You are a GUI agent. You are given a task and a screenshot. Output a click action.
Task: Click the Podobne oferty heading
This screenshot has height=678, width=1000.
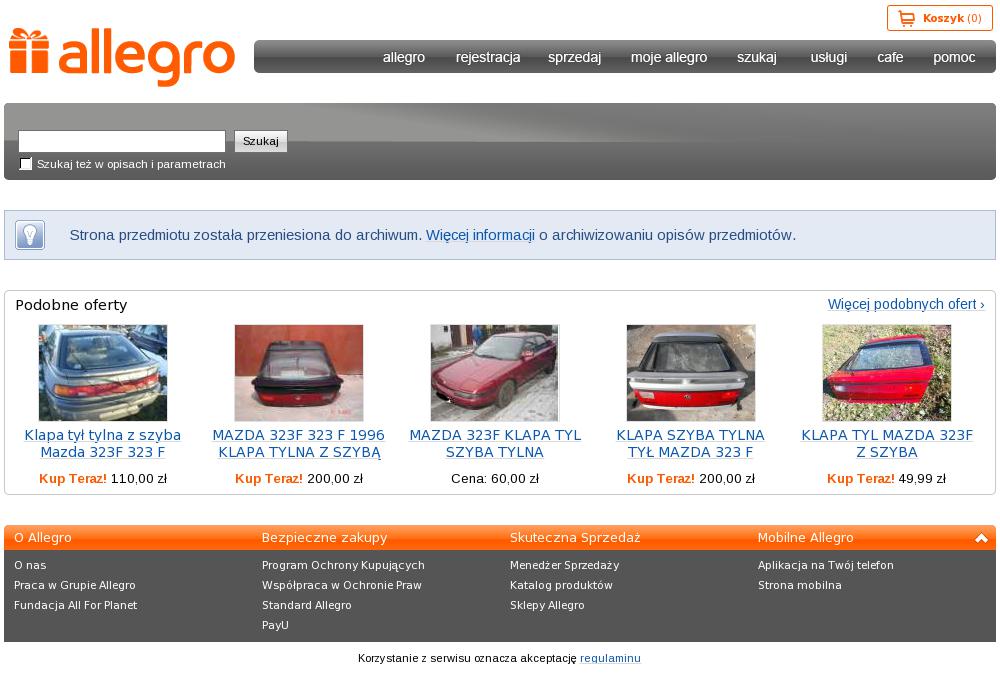pyautogui.click(x=71, y=305)
